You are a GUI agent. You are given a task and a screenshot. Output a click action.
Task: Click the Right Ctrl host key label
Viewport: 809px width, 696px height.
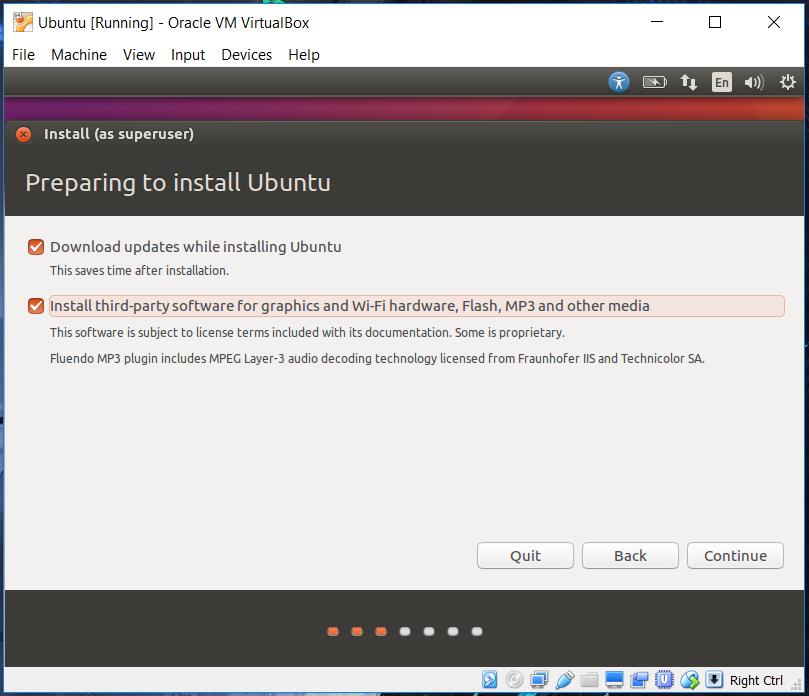tap(756, 681)
